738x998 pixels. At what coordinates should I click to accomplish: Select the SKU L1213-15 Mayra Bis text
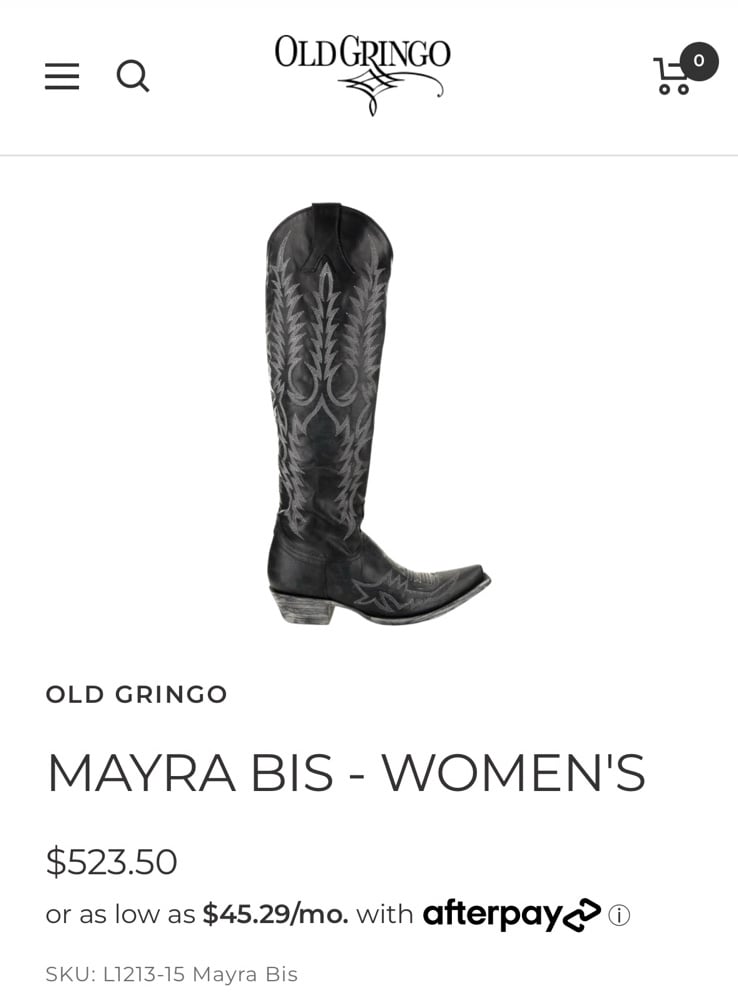(x=172, y=974)
